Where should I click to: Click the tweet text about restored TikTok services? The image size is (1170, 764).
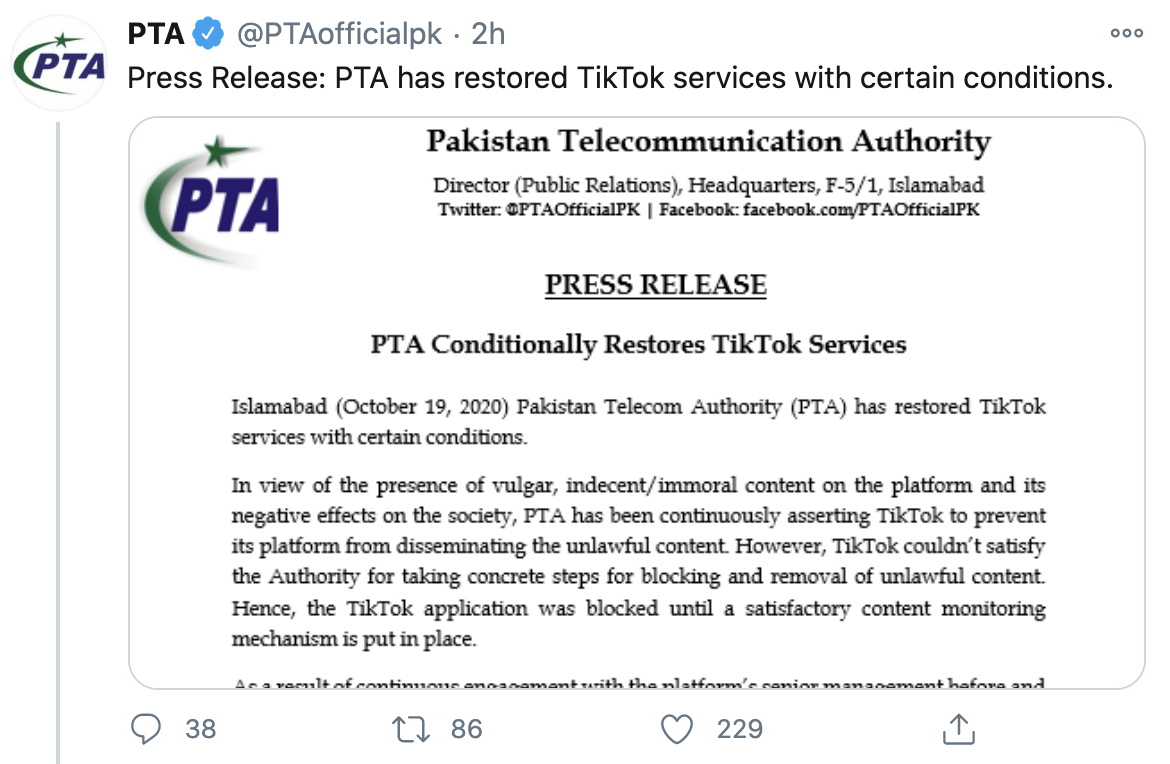coord(620,78)
